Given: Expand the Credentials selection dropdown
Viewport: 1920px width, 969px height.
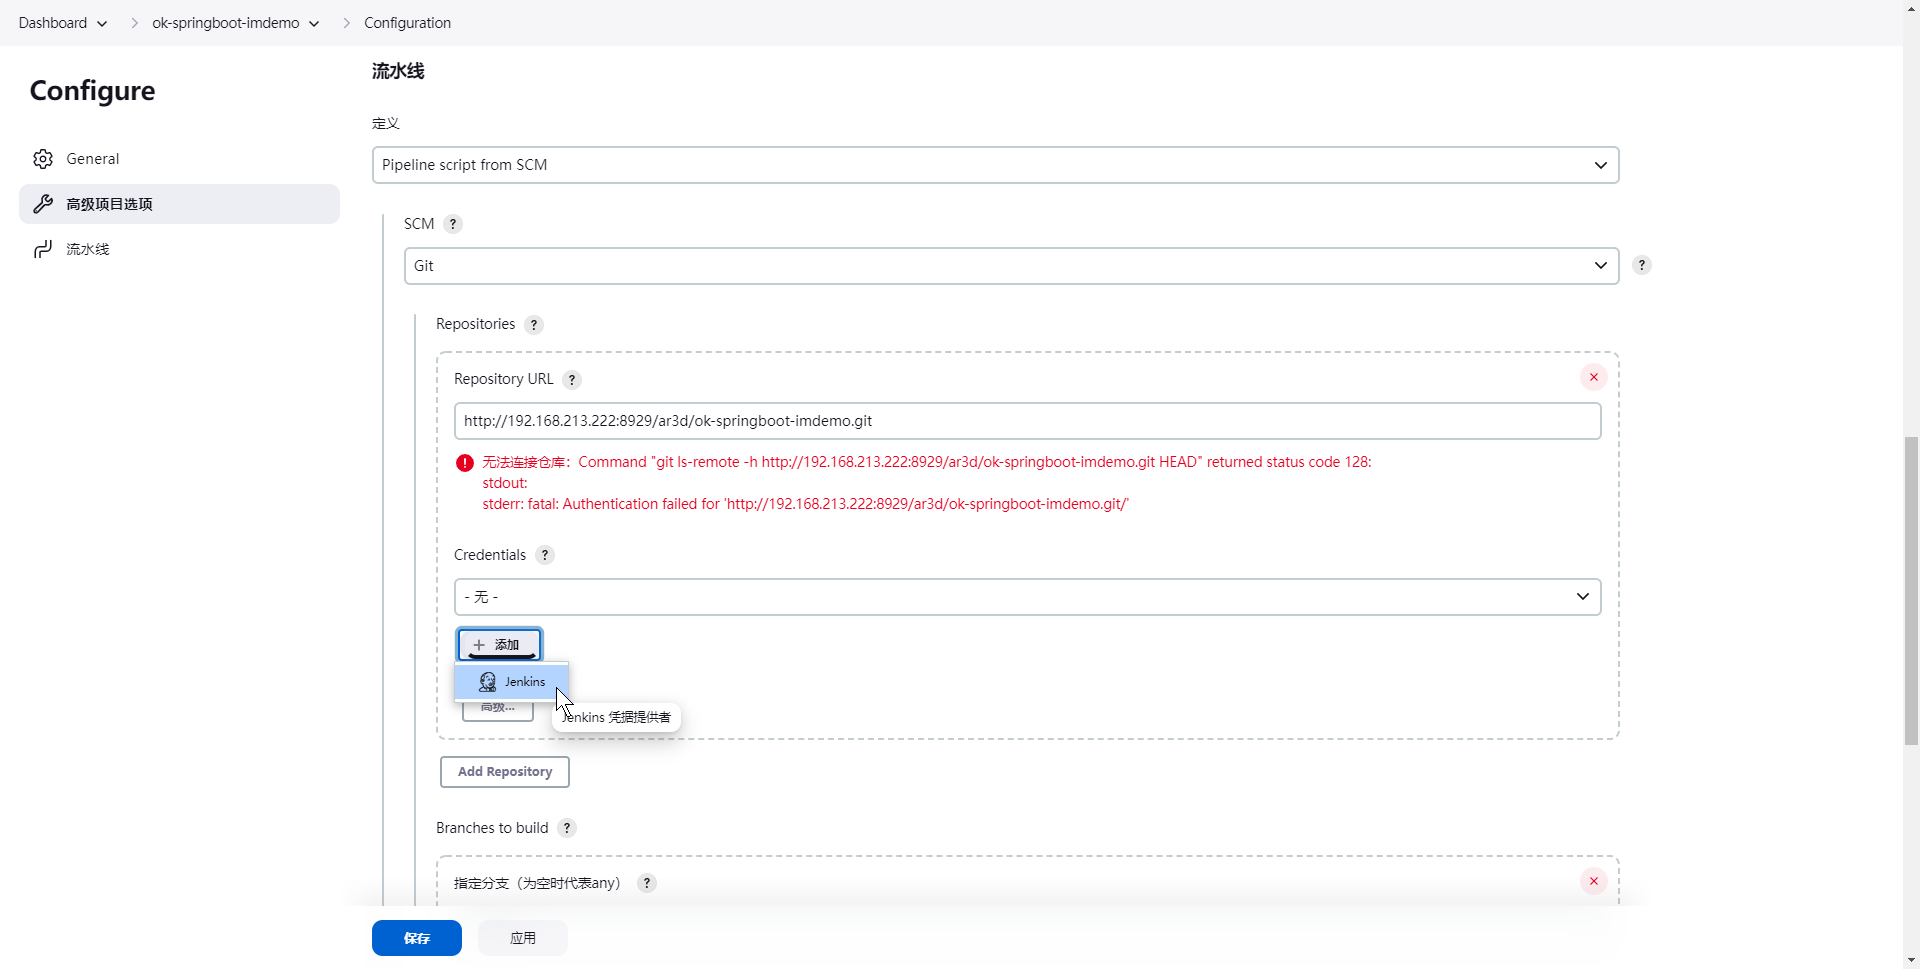Looking at the screenshot, I should pyautogui.click(x=1027, y=597).
